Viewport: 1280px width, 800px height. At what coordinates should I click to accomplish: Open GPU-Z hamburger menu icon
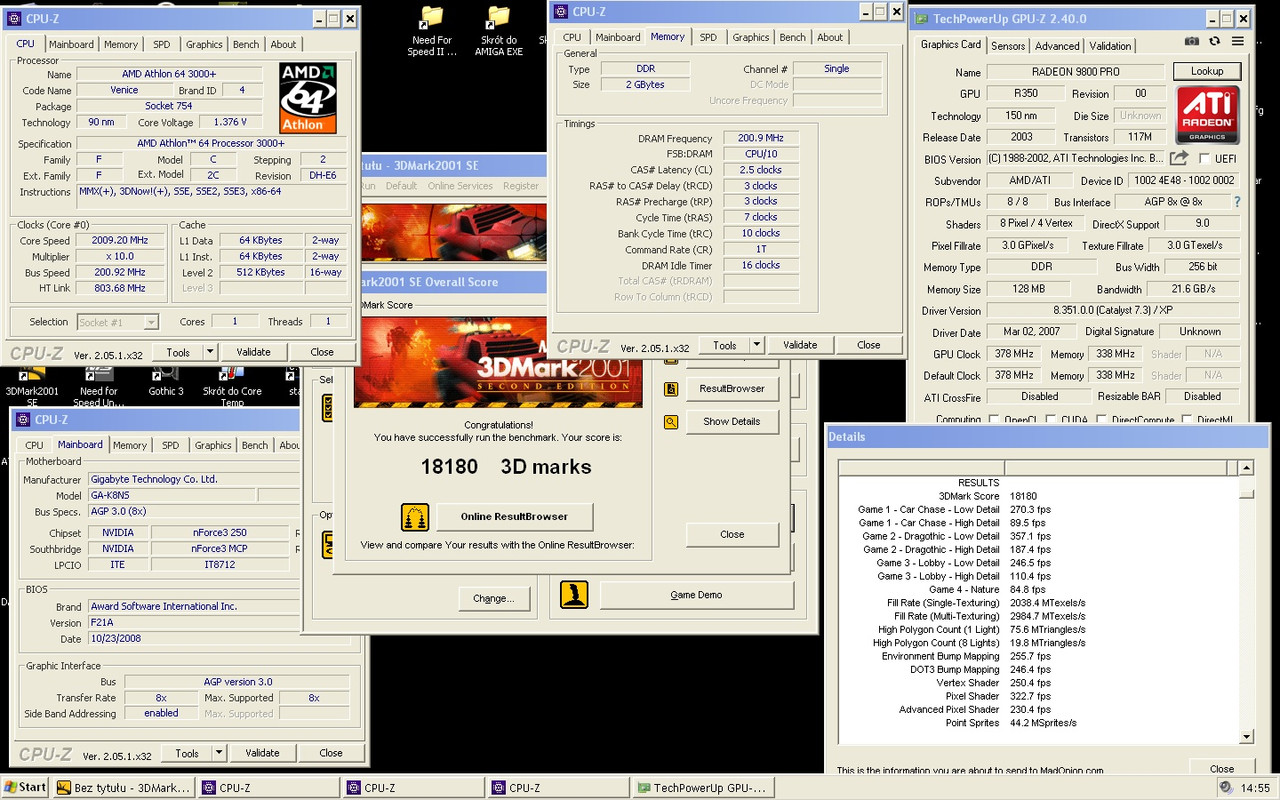click(1238, 41)
